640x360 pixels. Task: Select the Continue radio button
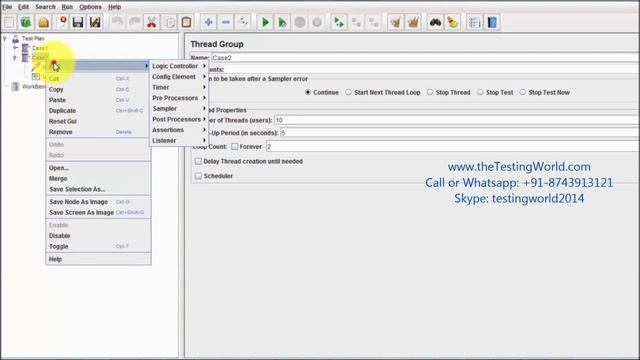tap(308, 93)
